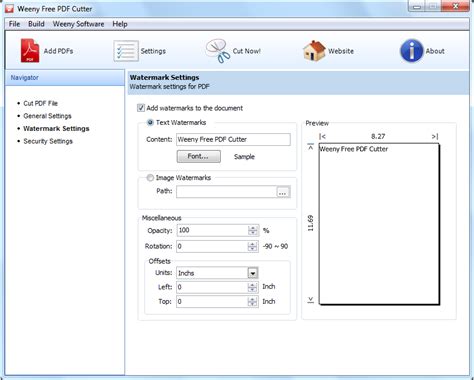Select Watermark Settings in Navigator
Screen dimensions: 474x380
click(56, 129)
